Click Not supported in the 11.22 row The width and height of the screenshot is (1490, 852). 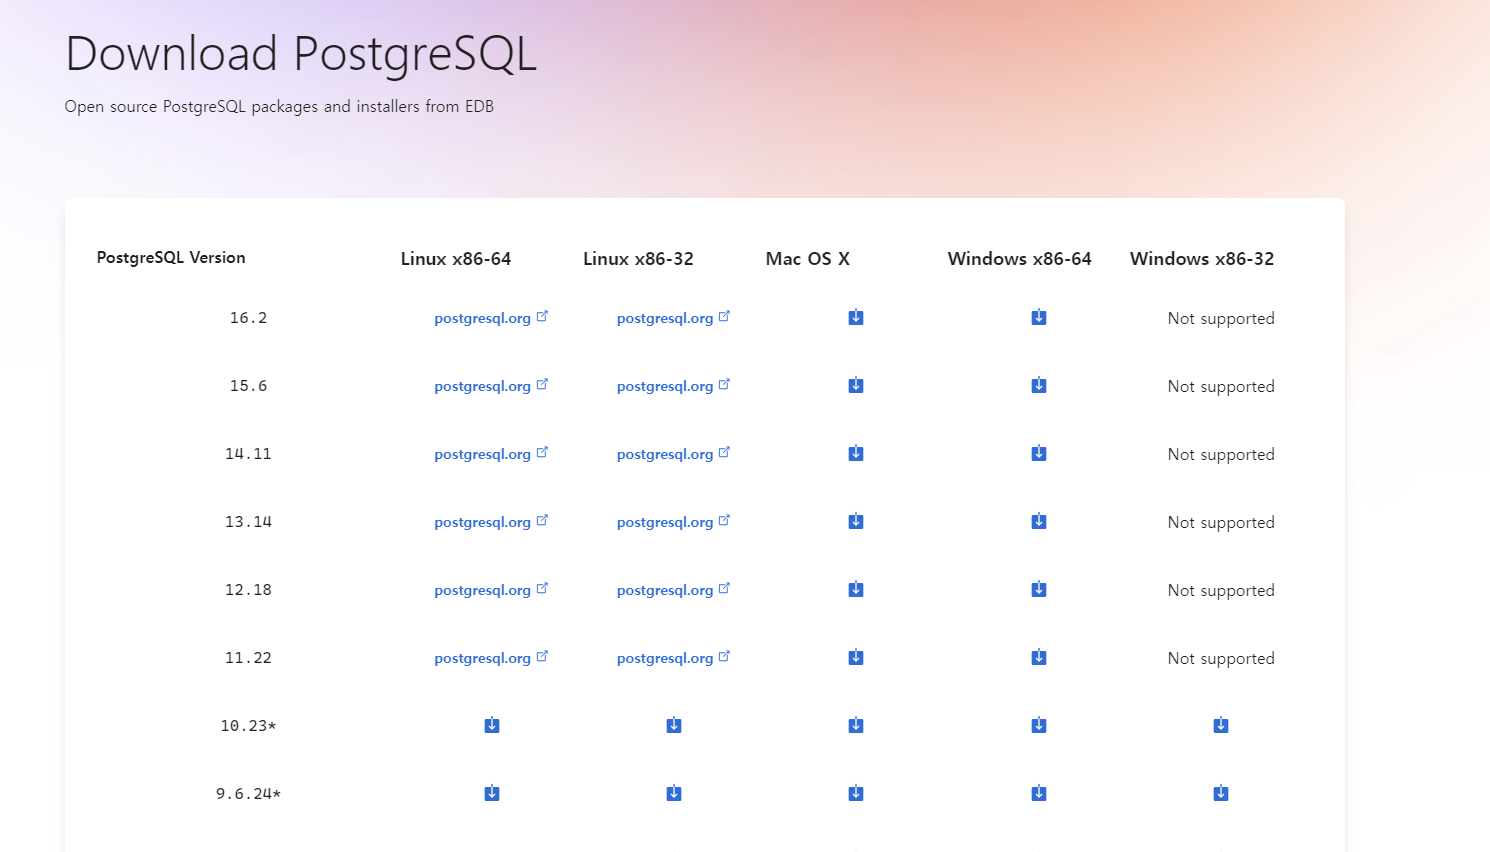[1221, 658]
